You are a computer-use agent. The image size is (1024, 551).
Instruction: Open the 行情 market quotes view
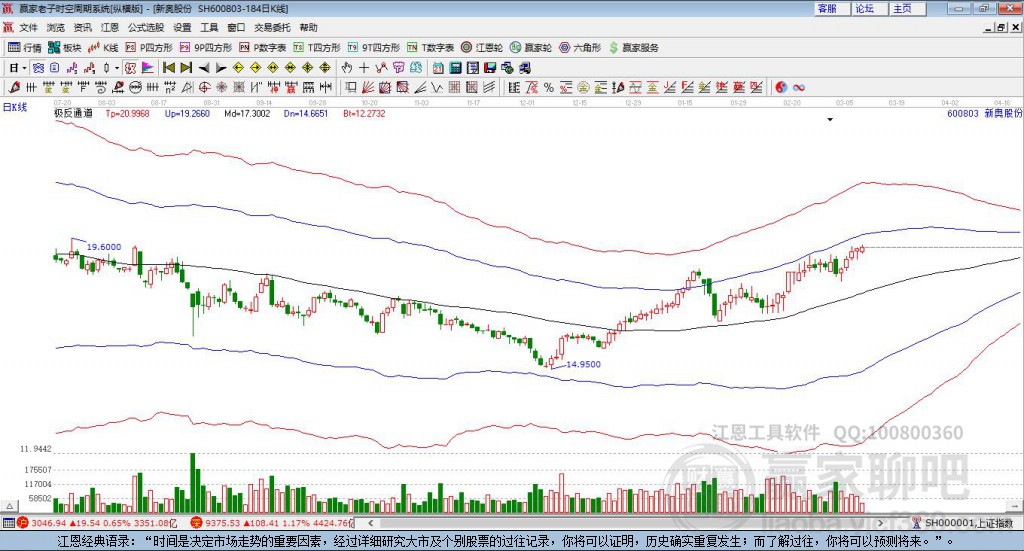pyautogui.click(x=24, y=48)
